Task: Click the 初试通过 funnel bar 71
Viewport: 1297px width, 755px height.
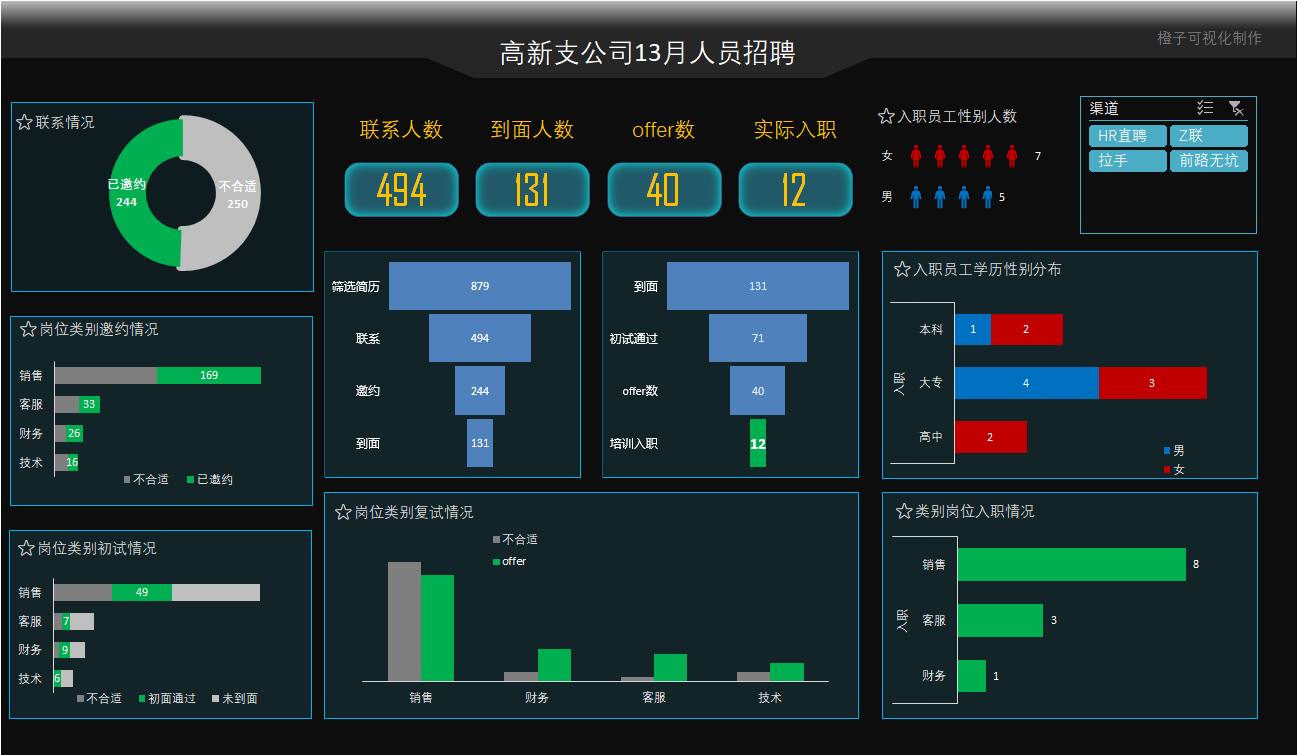Action: (x=758, y=338)
